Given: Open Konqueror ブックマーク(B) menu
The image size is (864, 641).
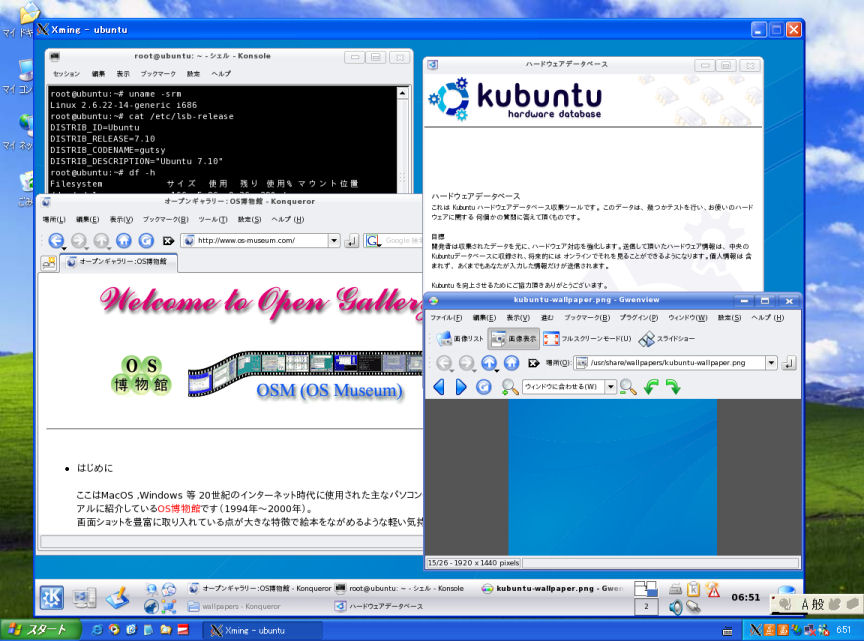Looking at the screenshot, I should point(165,219).
